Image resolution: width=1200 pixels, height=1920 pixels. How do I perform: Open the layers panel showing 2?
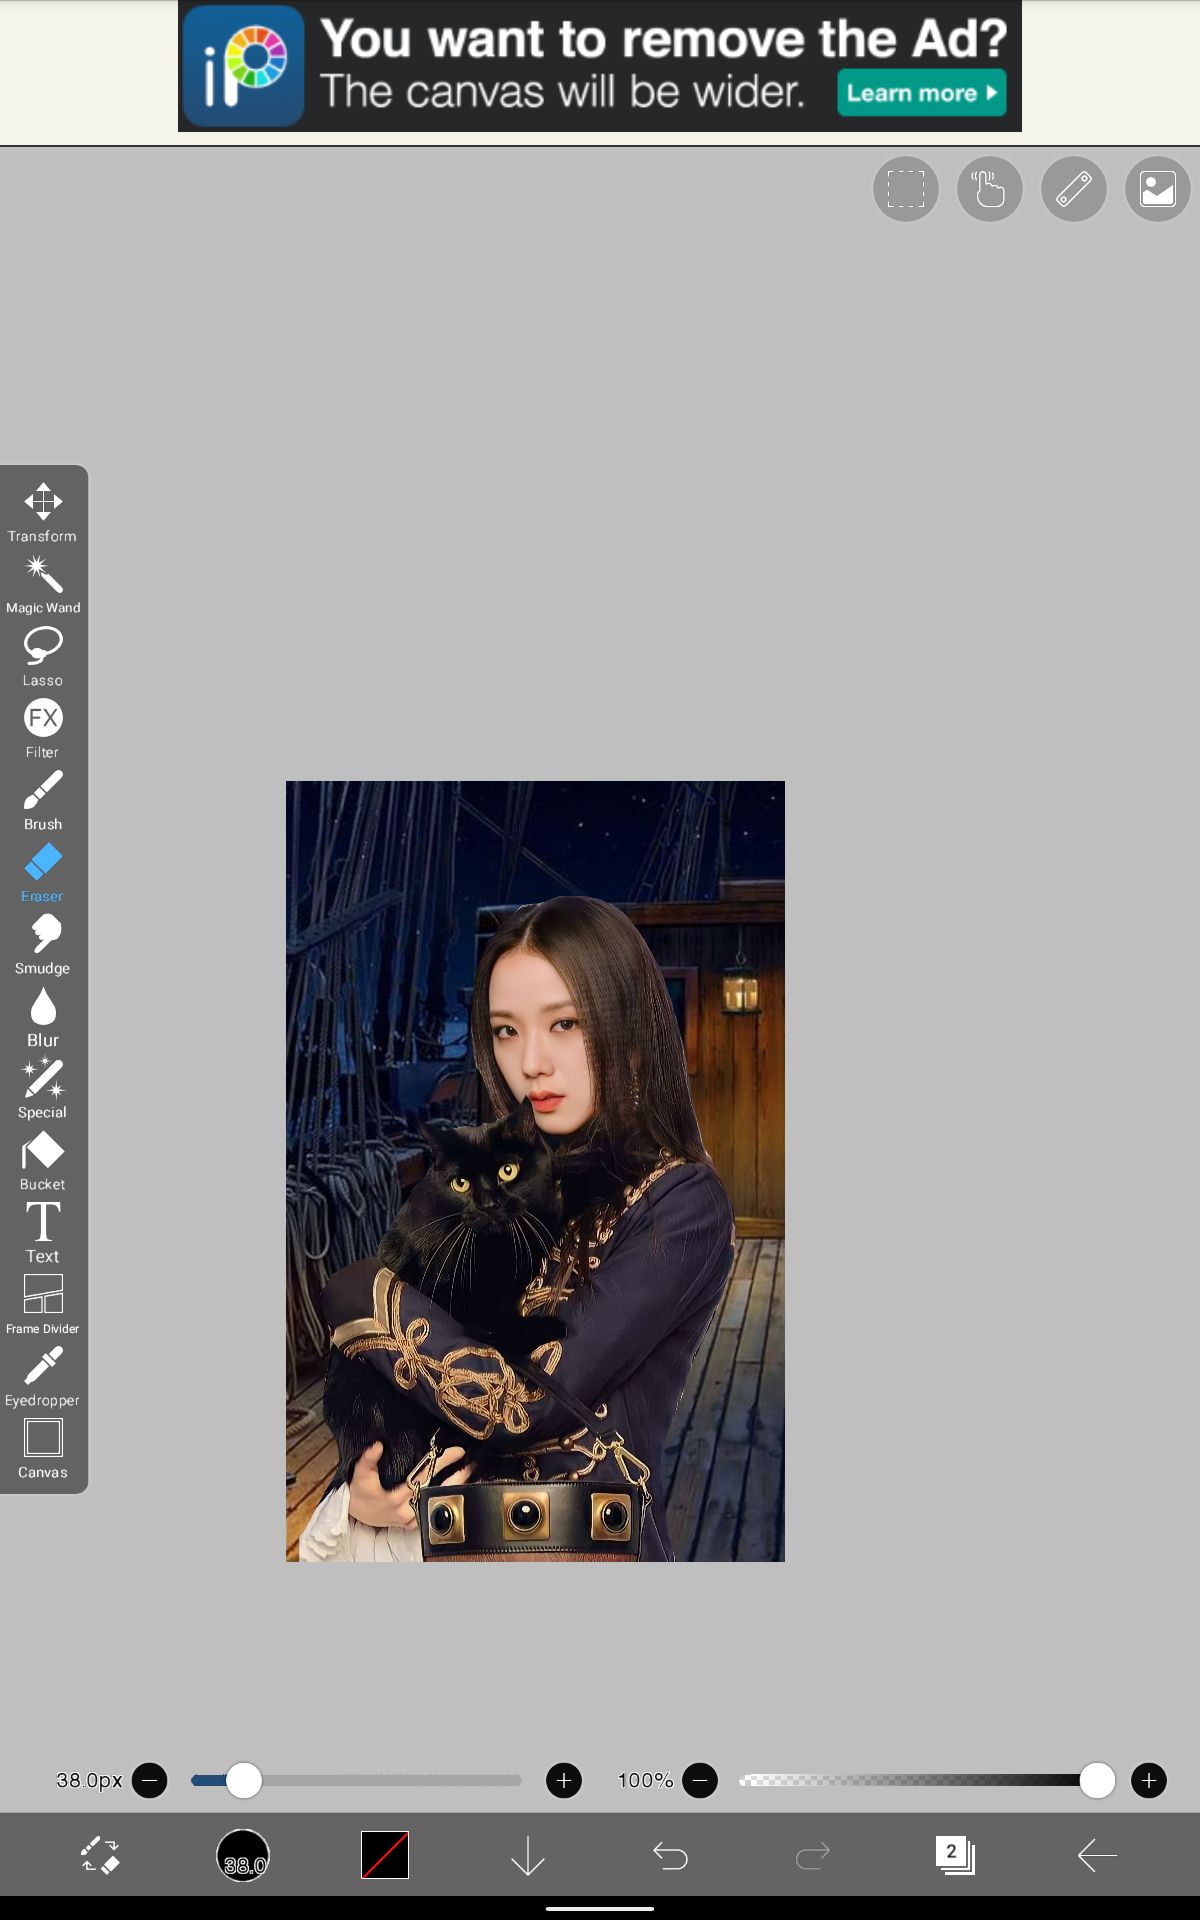point(955,1855)
